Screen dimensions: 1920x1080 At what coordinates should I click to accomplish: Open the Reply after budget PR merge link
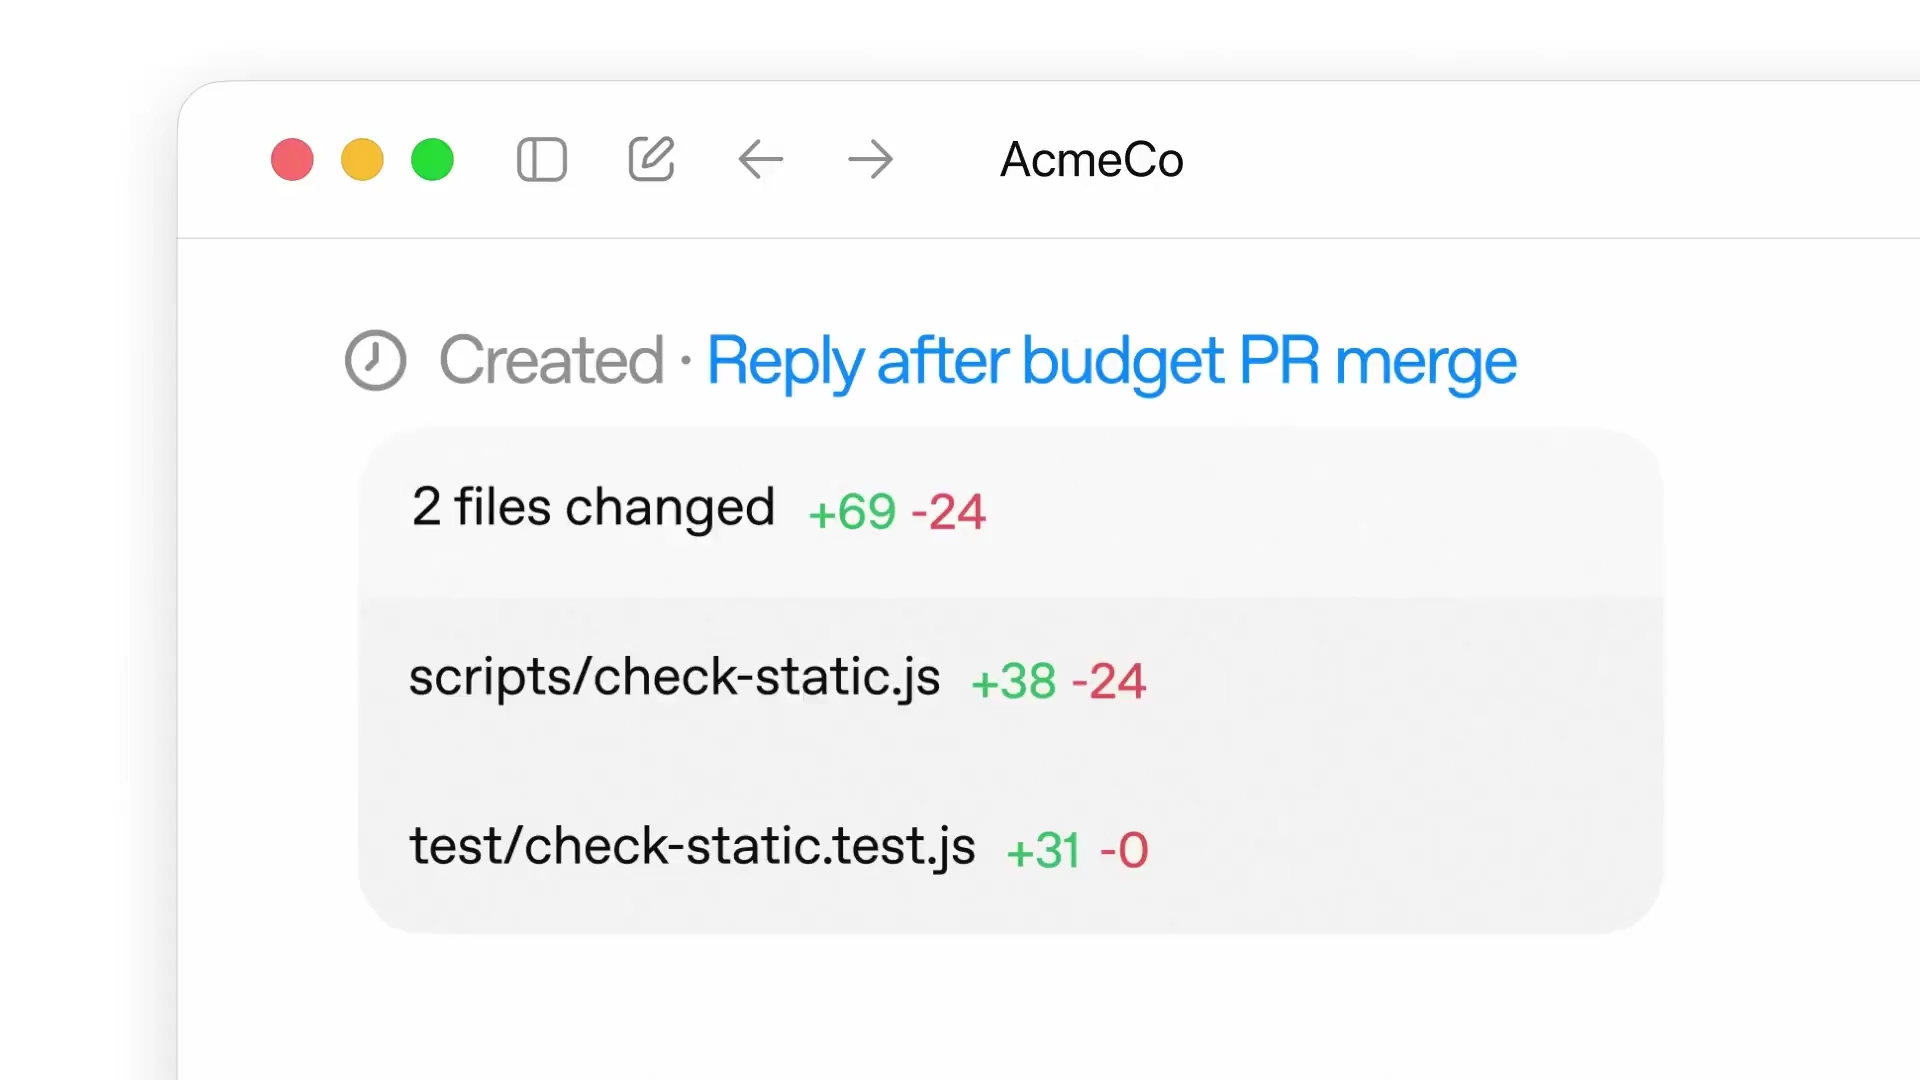click(x=1111, y=362)
